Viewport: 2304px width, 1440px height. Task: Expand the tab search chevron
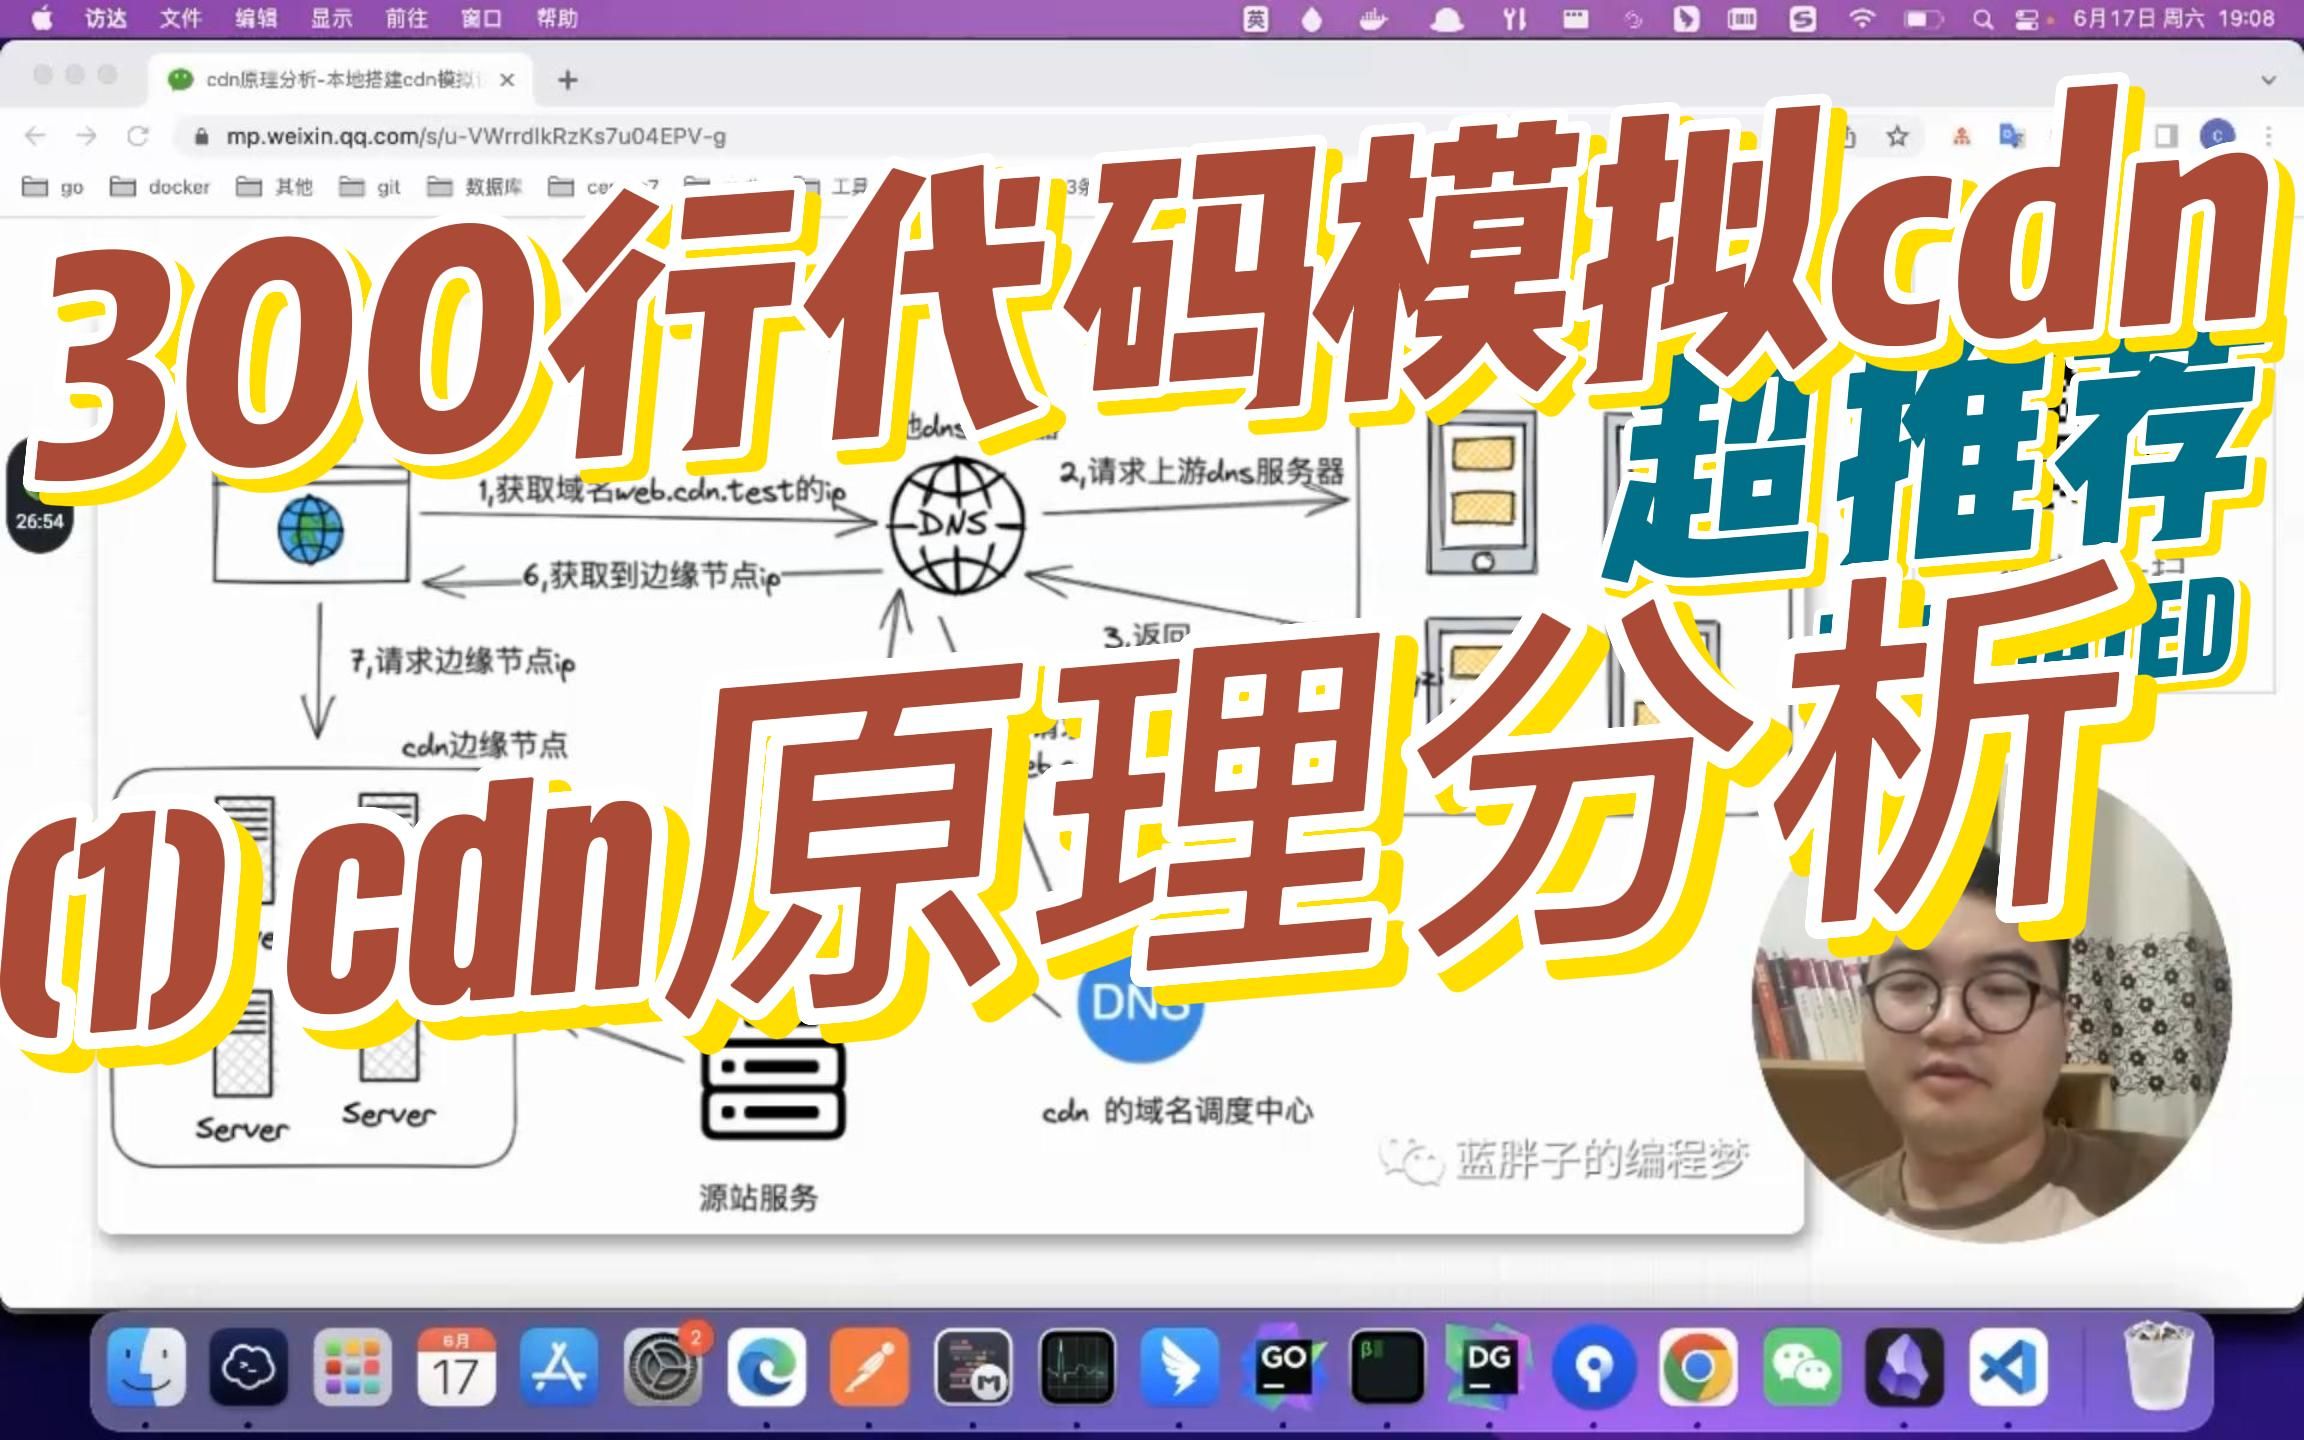click(x=2269, y=79)
